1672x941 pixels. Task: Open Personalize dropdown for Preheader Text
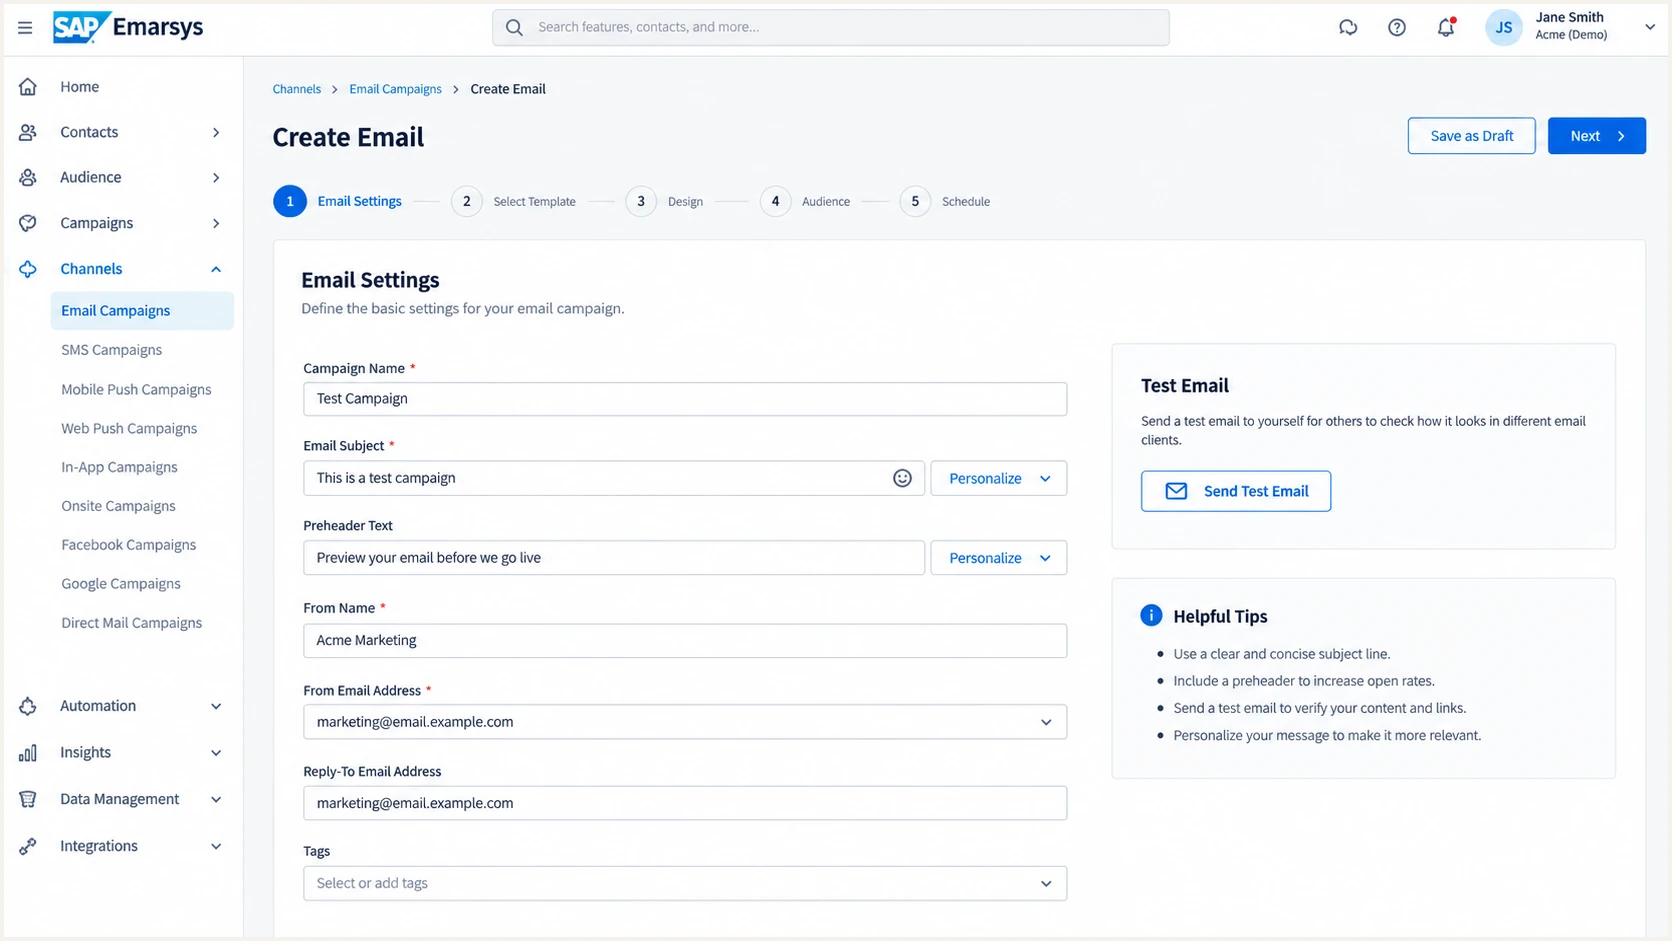[x=999, y=558]
